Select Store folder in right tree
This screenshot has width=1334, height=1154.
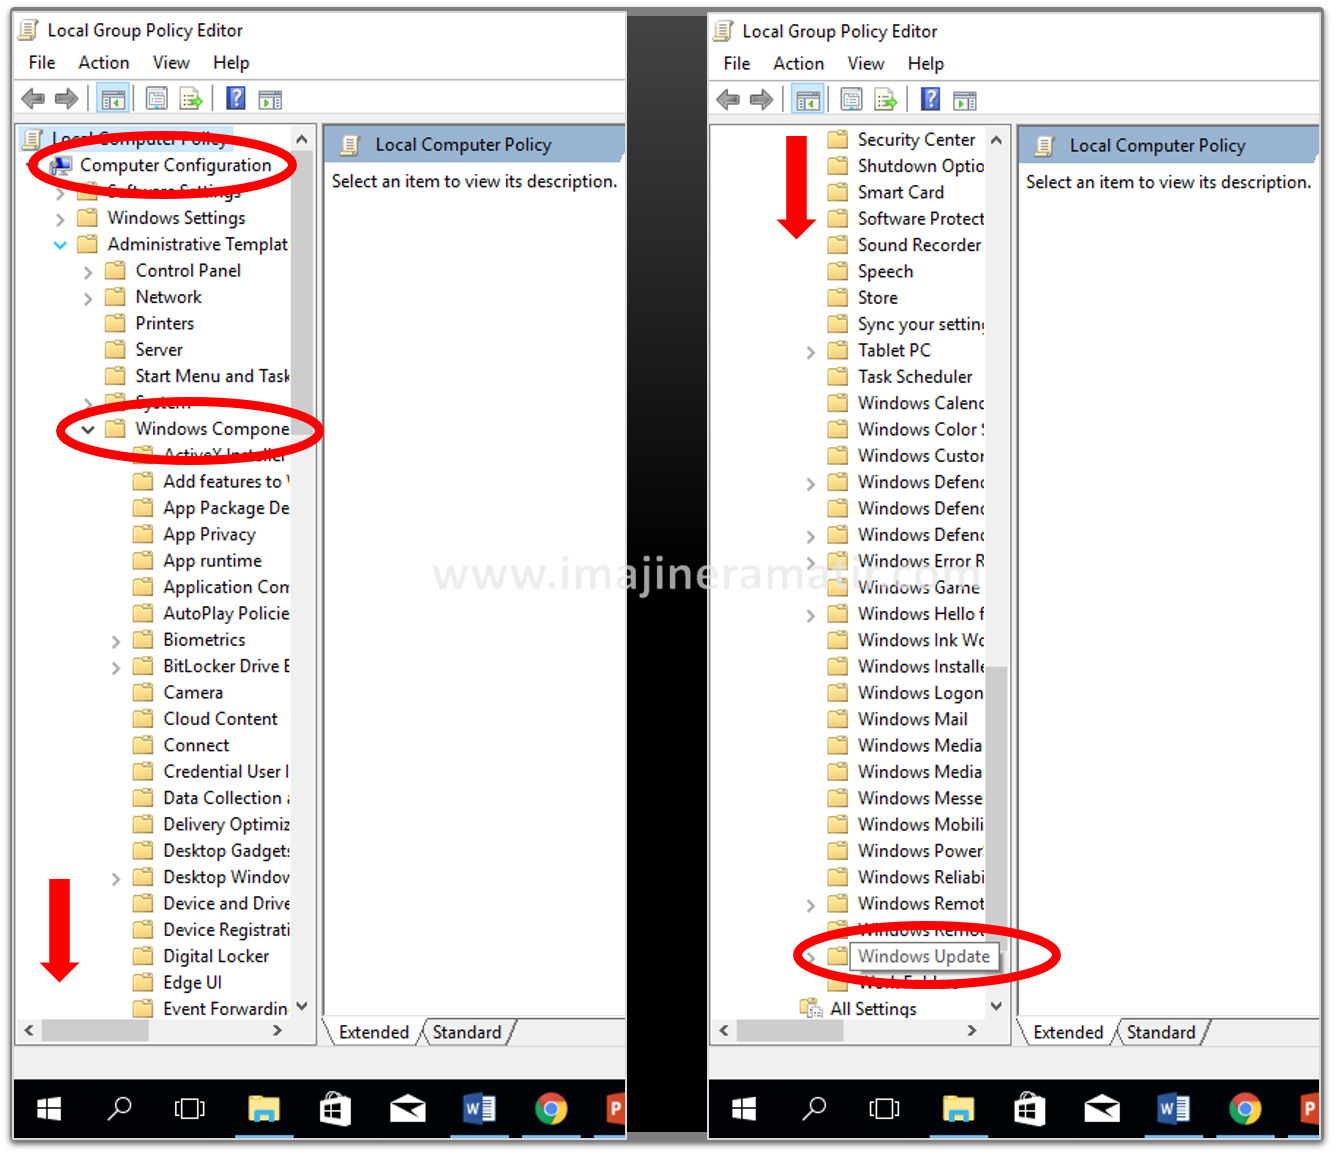click(877, 297)
